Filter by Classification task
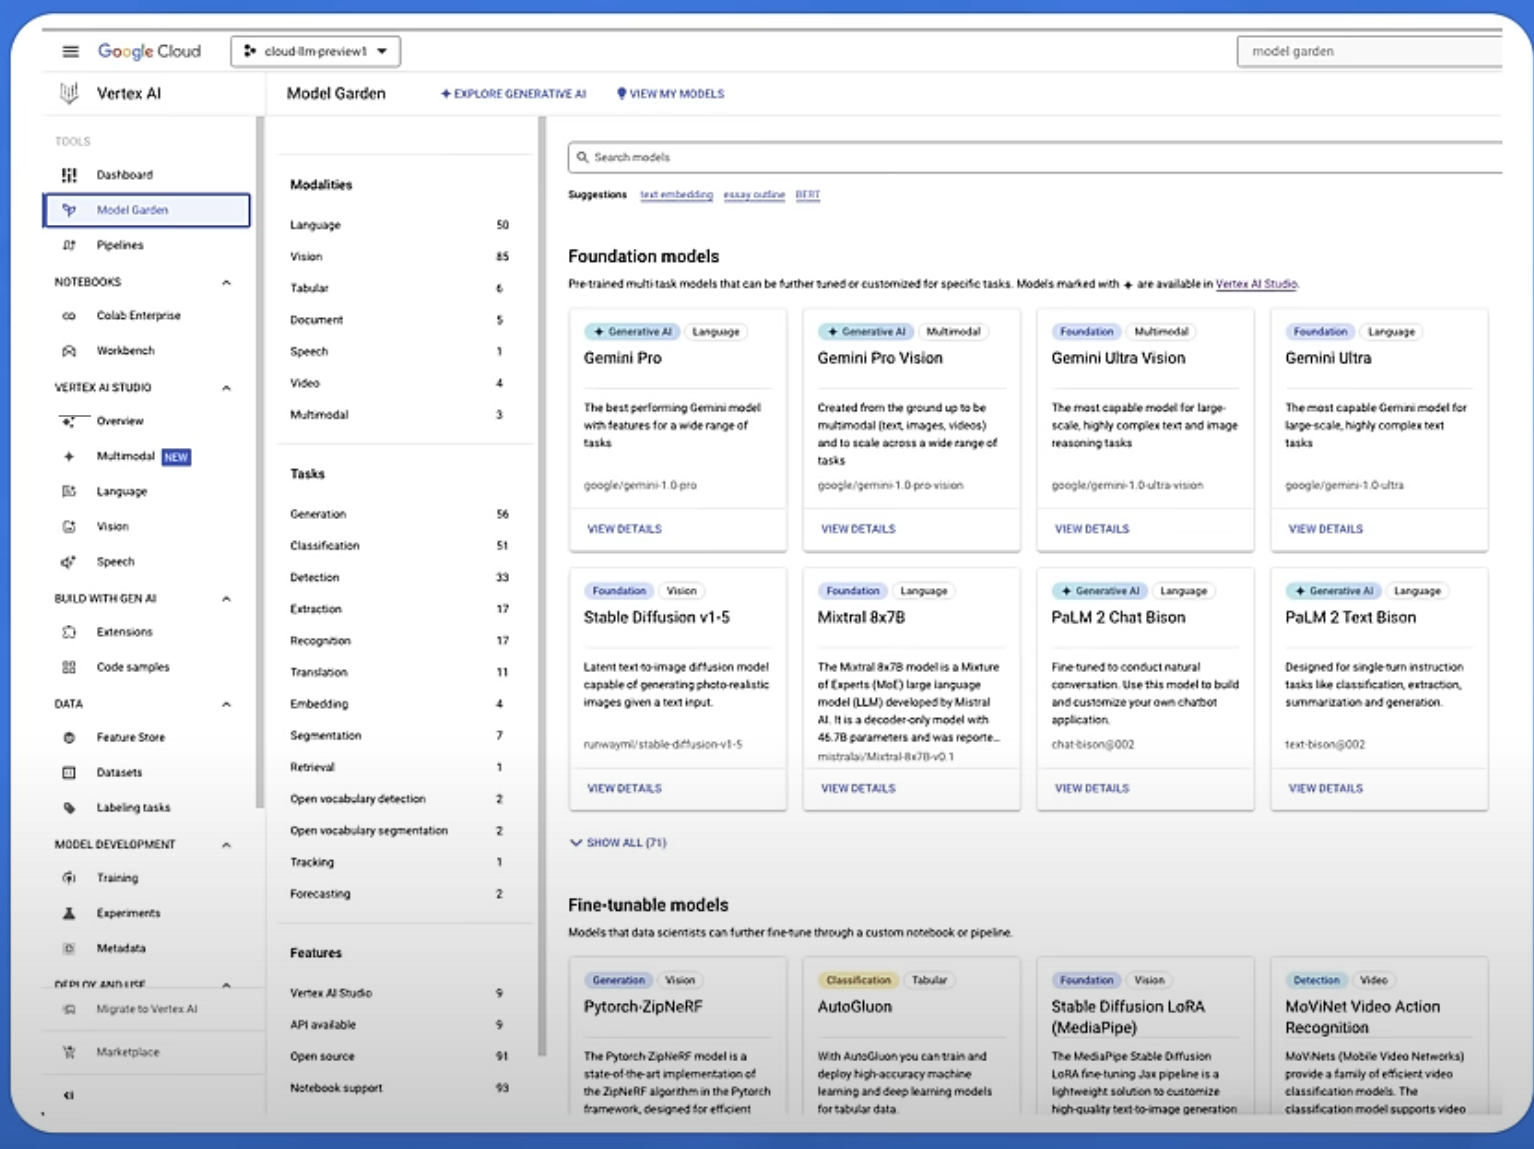The width and height of the screenshot is (1534, 1149). point(399,546)
